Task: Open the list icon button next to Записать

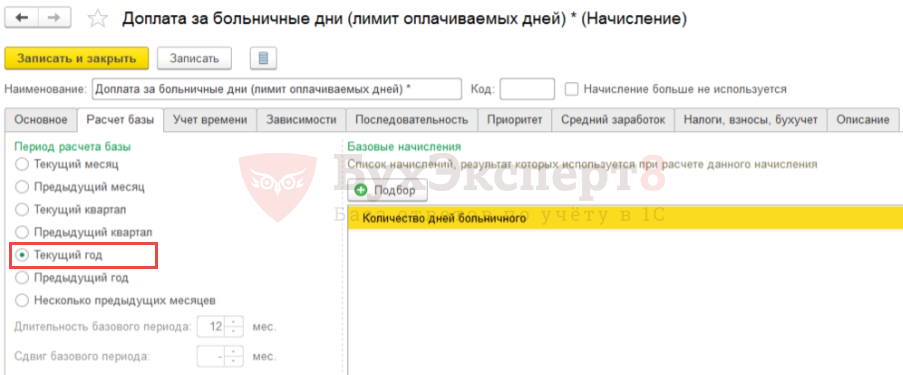Action: point(263,58)
